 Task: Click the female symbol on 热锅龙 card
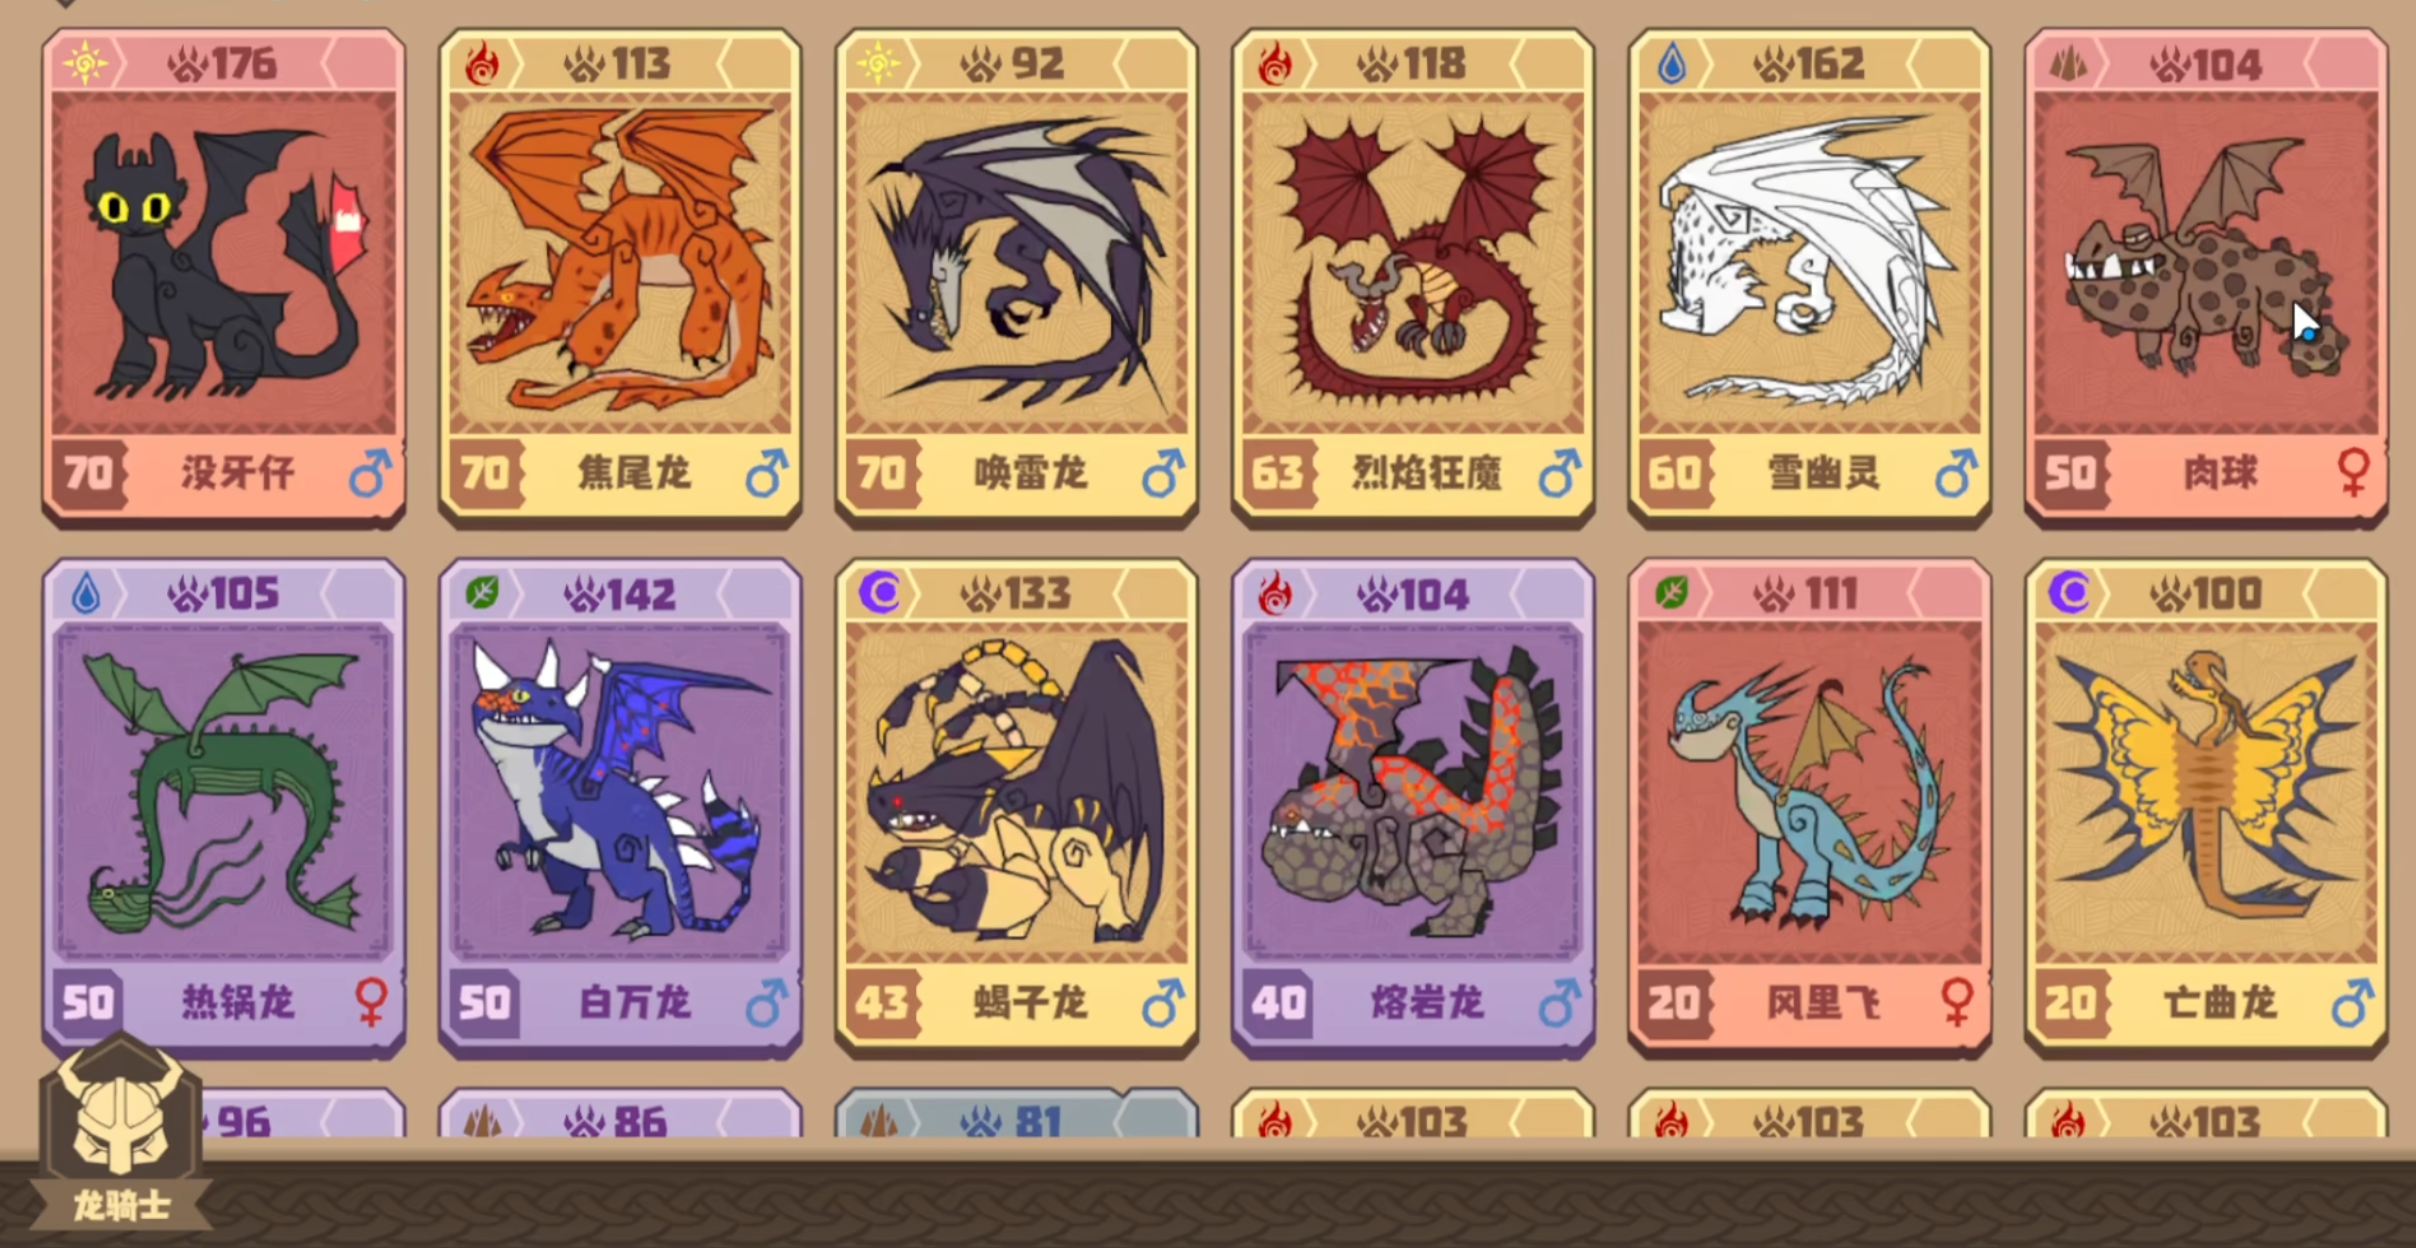tap(371, 1001)
